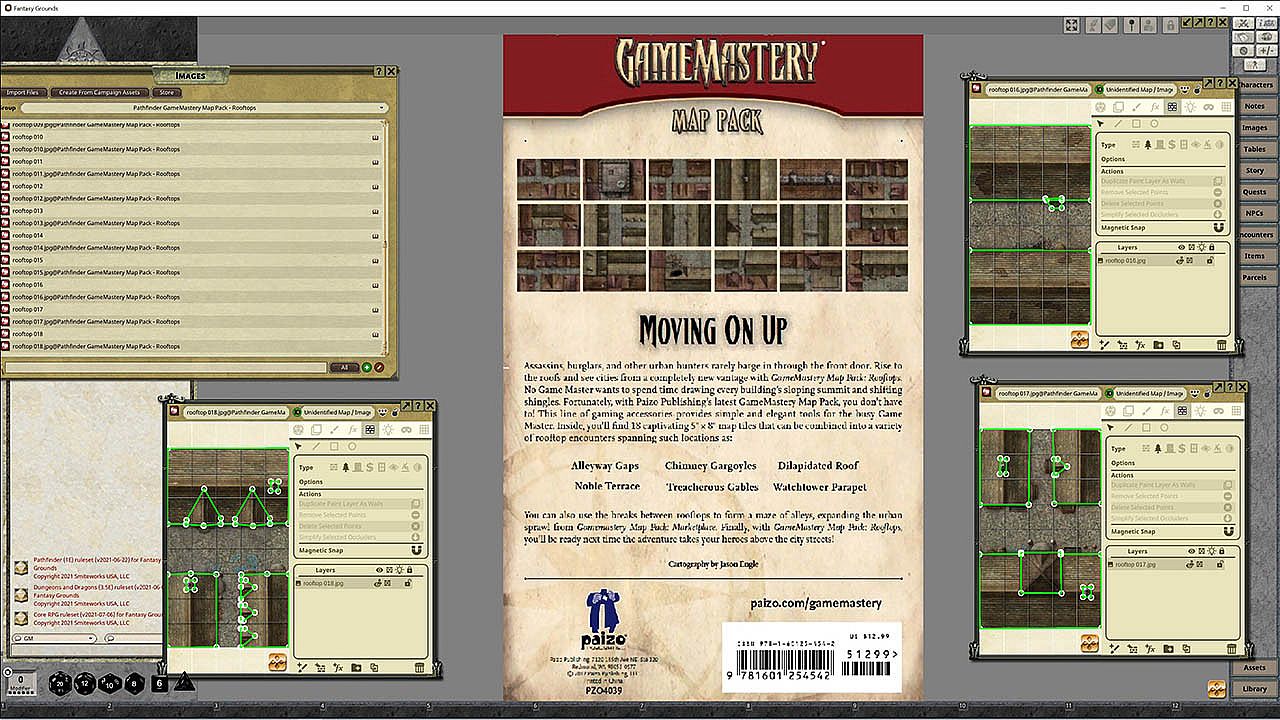Open rooftop 016.jpg entry in Images list
Image resolution: width=1280 pixels, height=720 pixels.
coord(190,297)
